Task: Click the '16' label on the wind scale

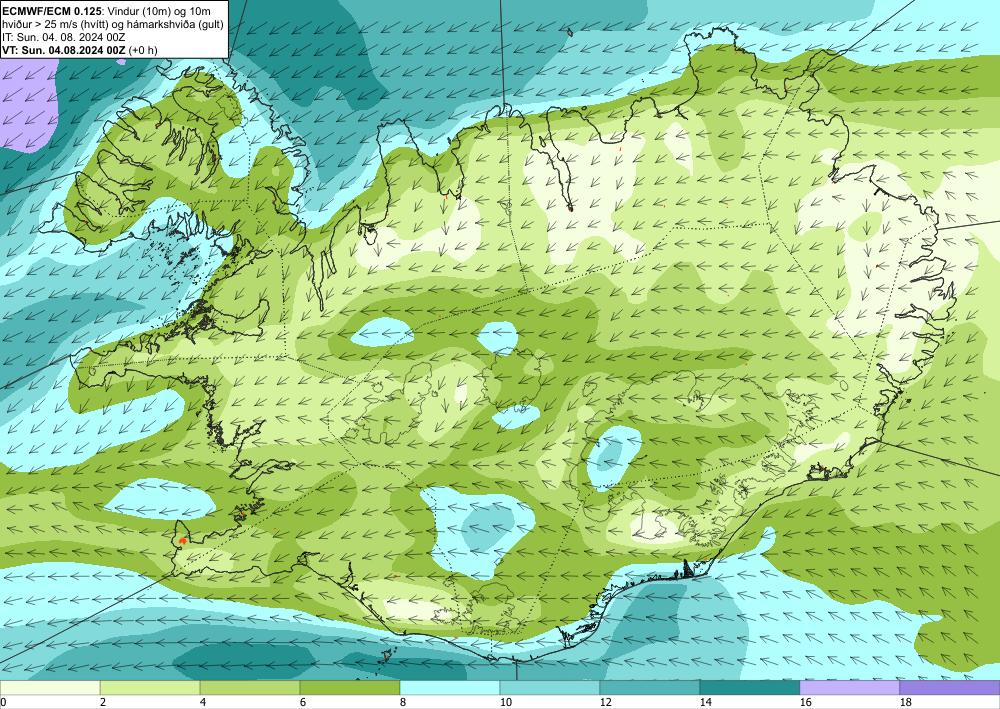Action: point(805,703)
